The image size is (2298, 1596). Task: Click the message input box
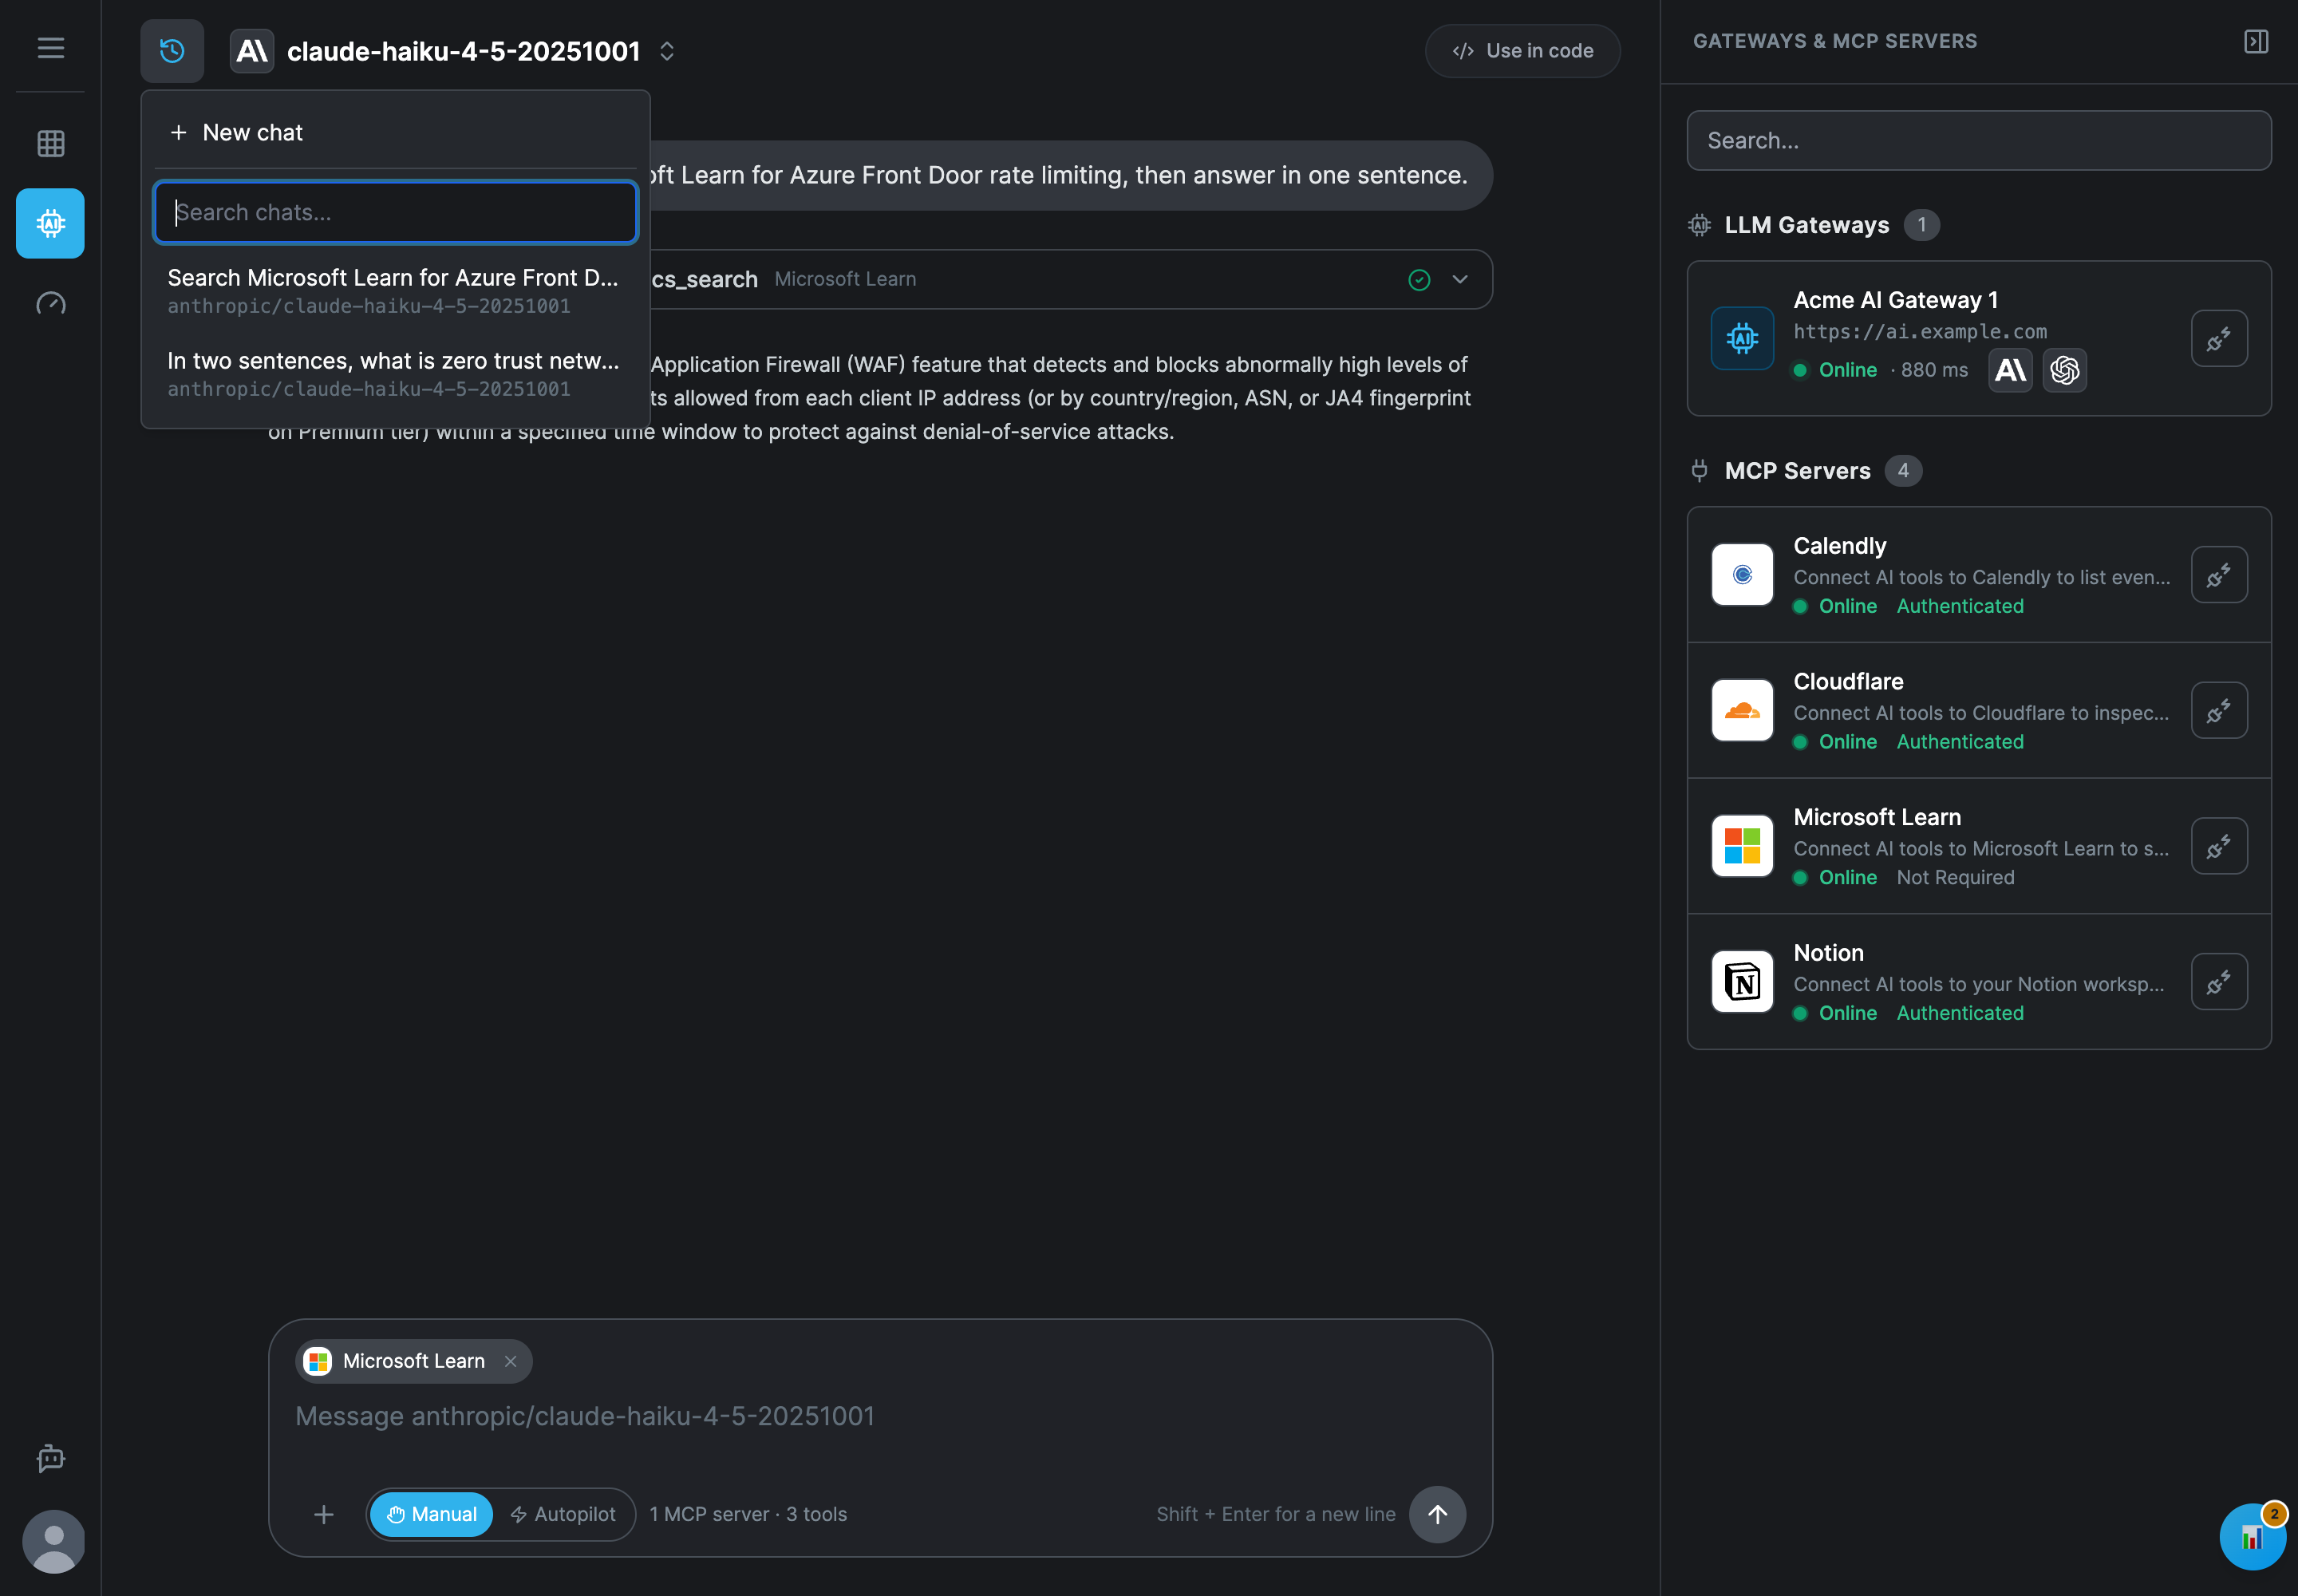(880, 1416)
